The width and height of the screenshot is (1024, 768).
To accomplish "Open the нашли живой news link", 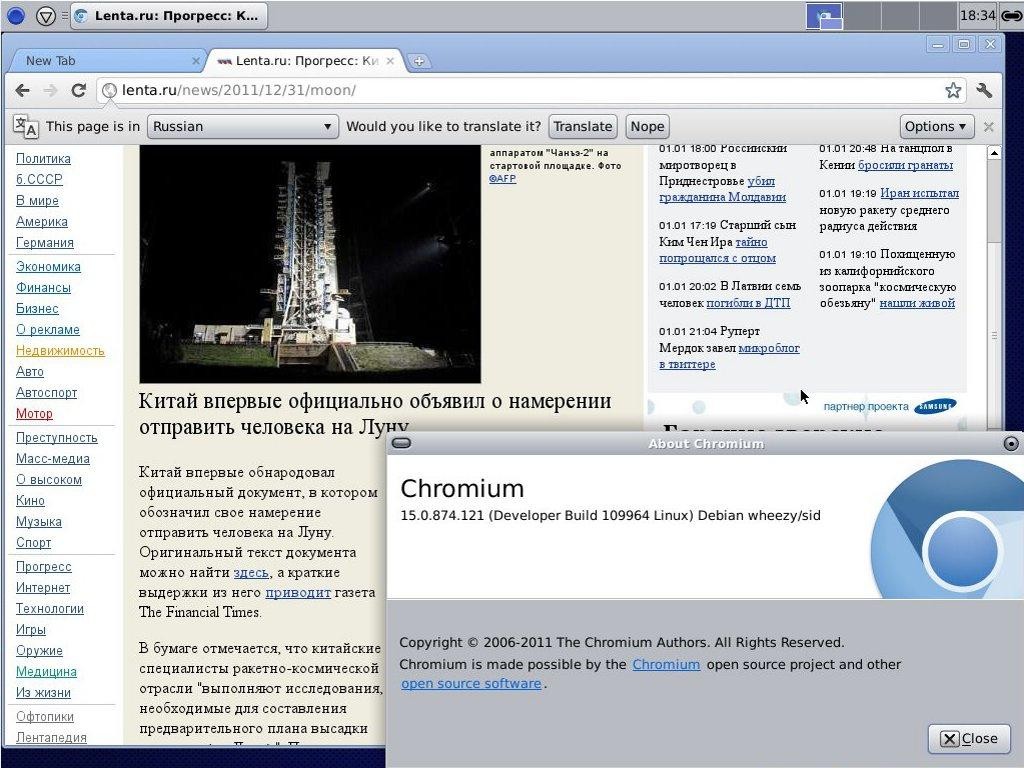I will point(917,303).
